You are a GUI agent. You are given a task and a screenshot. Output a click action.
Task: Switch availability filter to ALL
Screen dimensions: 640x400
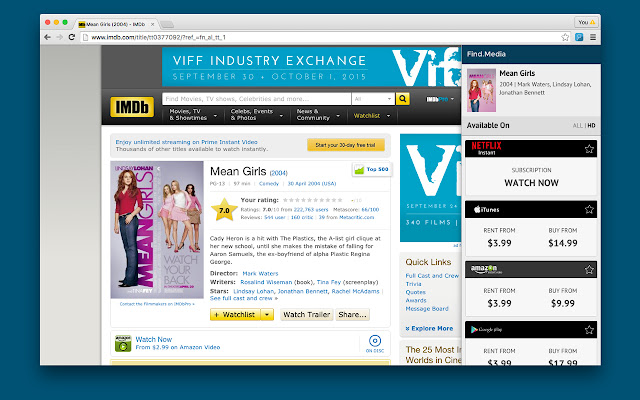click(x=578, y=126)
